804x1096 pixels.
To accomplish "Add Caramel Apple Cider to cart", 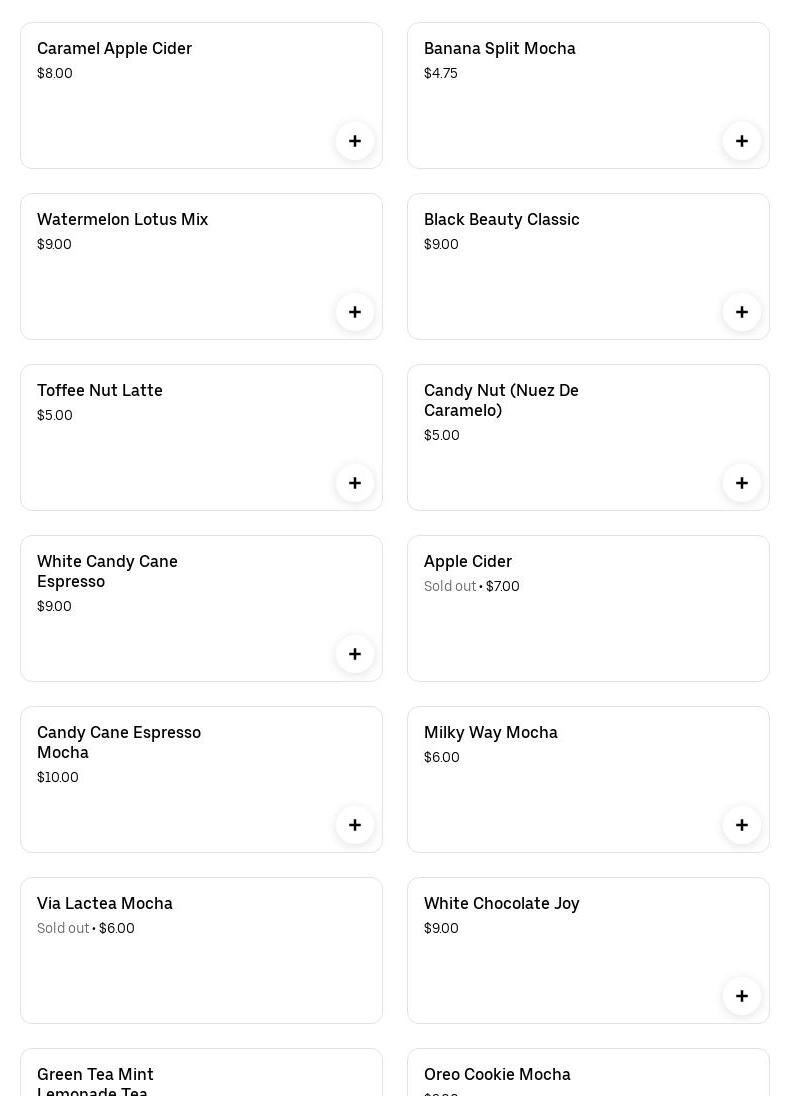I will [355, 141].
